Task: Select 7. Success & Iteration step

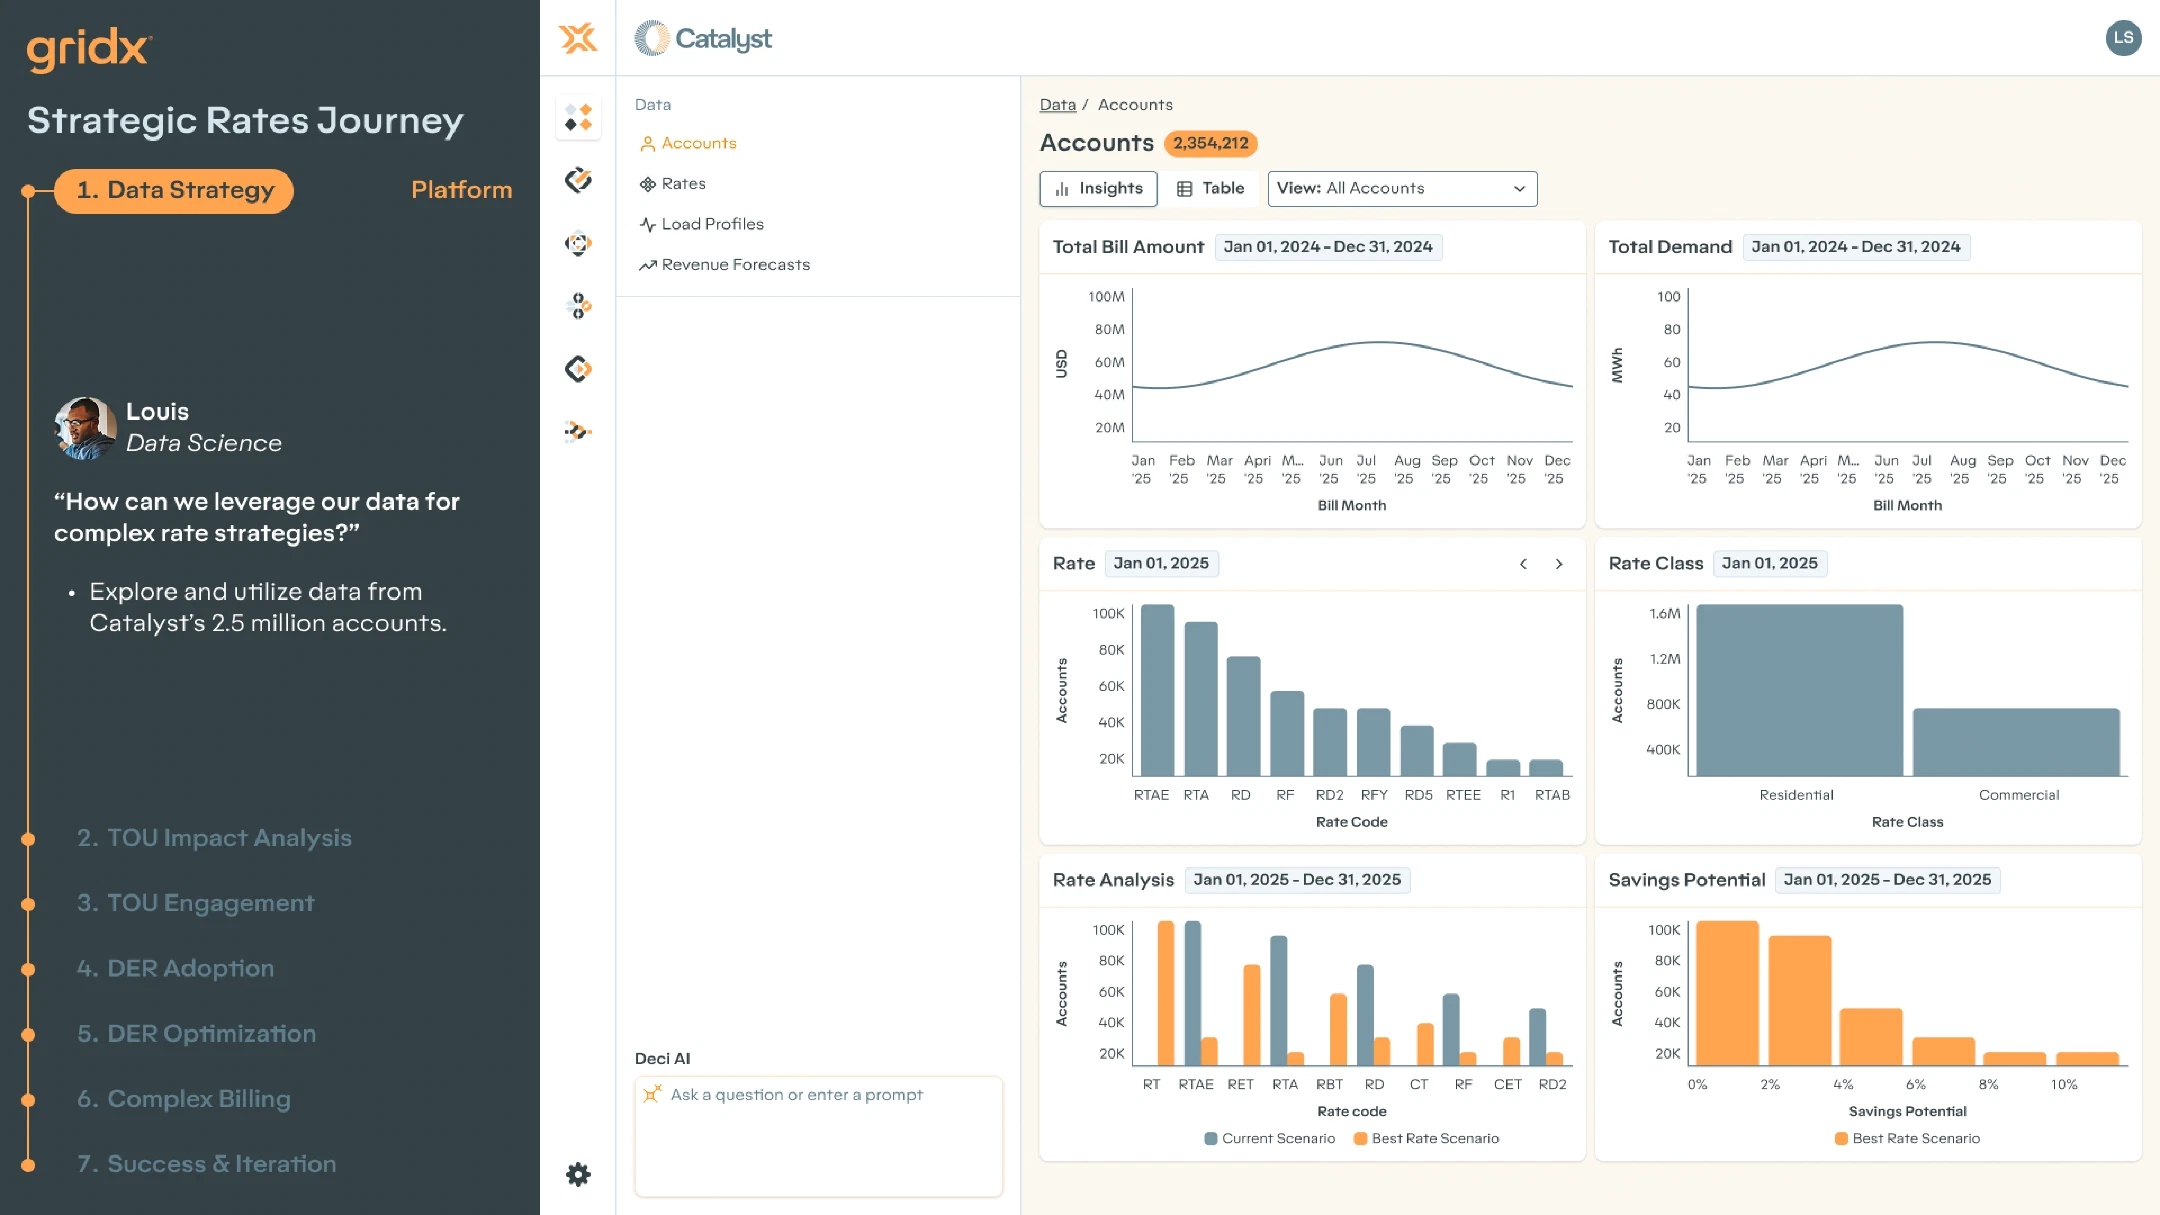Action: click(206, 1164)
